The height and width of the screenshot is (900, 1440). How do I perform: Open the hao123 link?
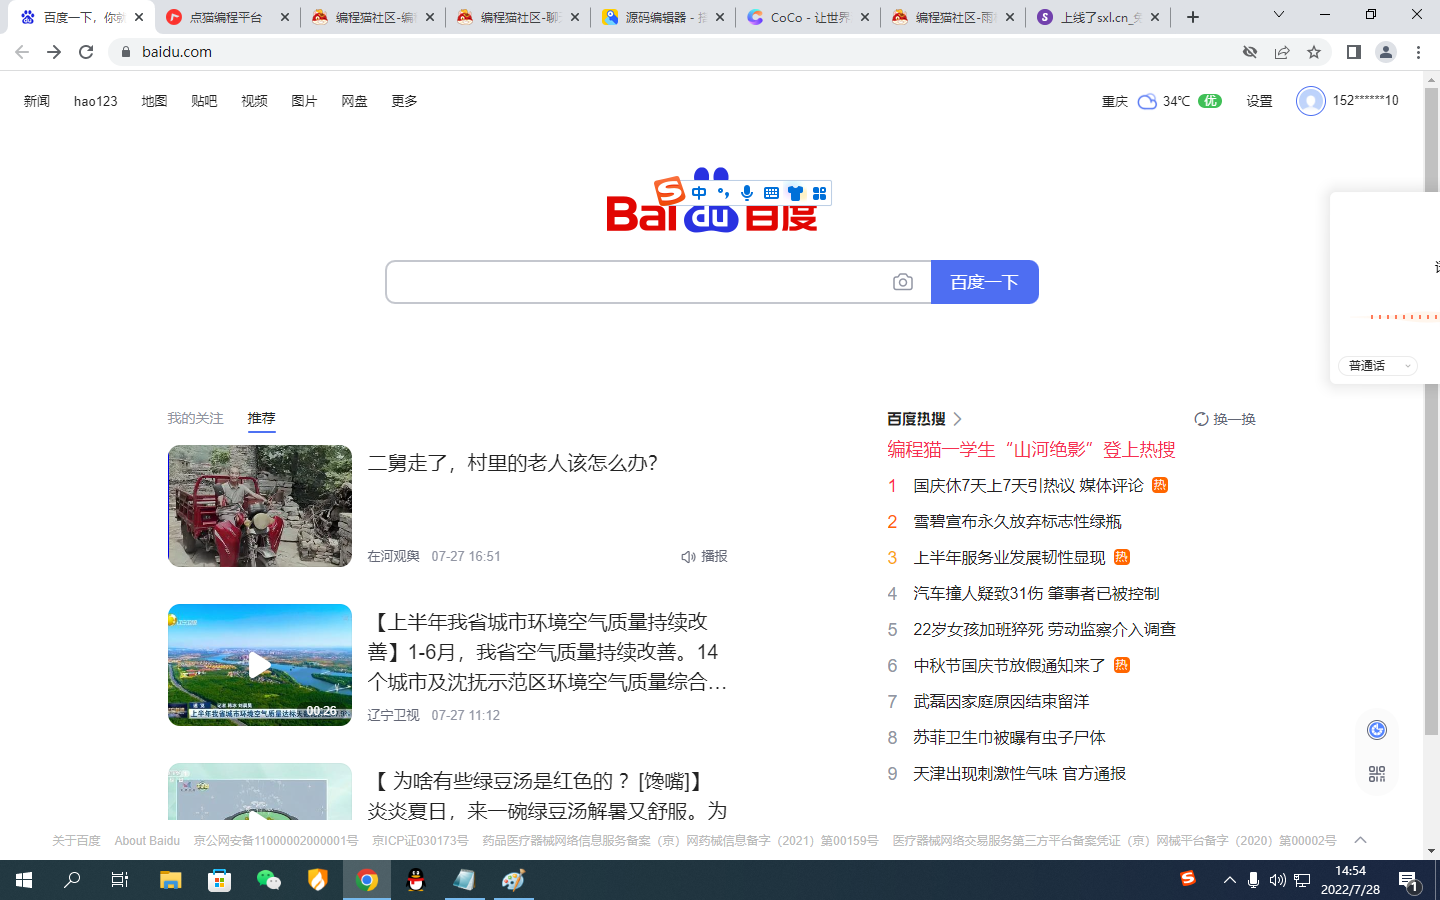(96, 101)
